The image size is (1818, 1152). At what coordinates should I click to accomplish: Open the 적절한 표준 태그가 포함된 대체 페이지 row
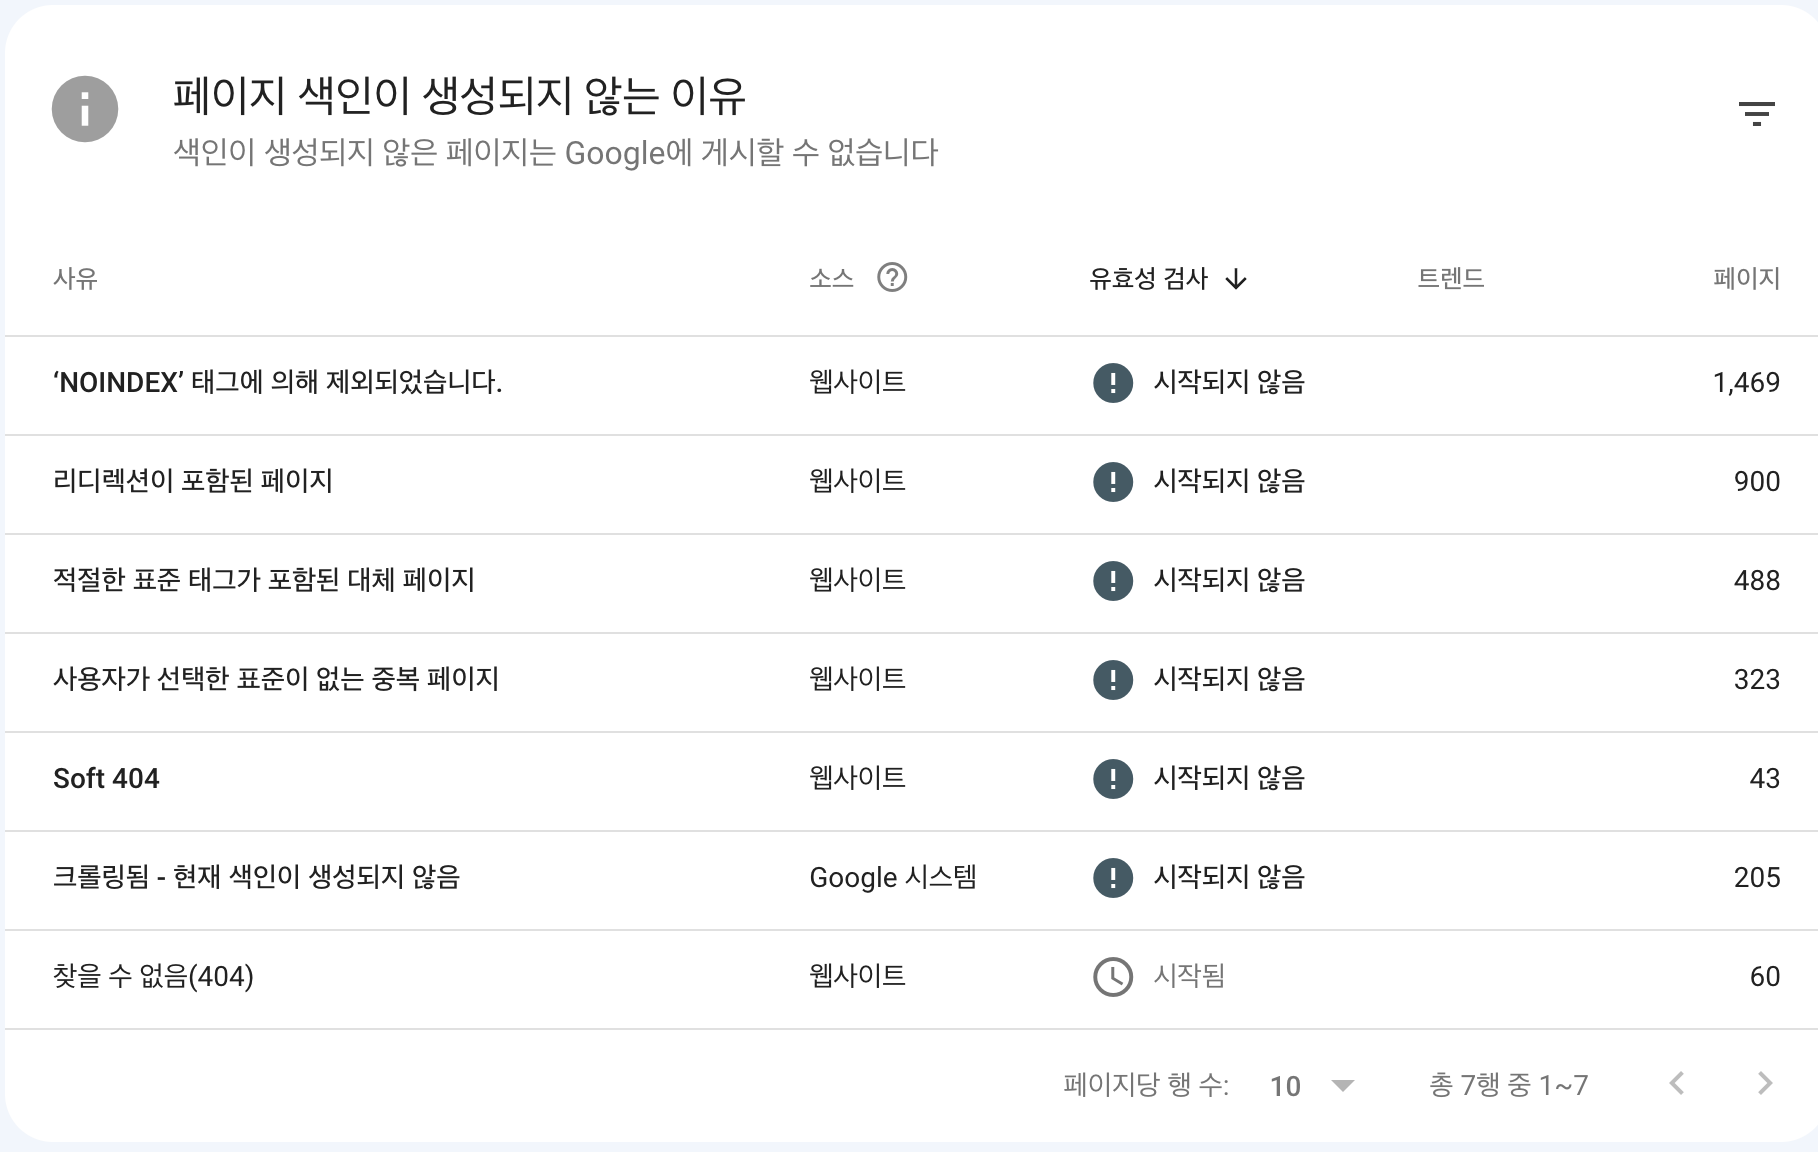pyautogui.click(x=264, y=580)
